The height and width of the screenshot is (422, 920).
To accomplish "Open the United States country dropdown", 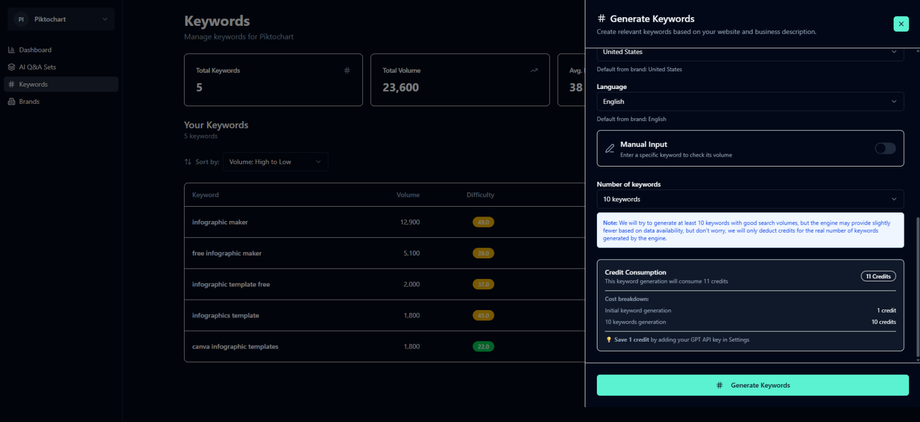I will (750, 52).
